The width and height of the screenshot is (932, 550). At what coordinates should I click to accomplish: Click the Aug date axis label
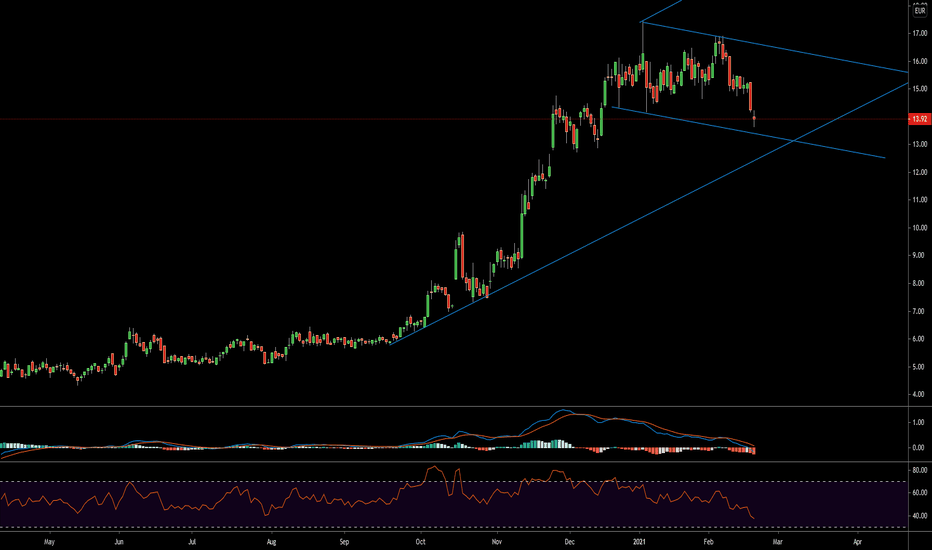(x=272, y=542)
